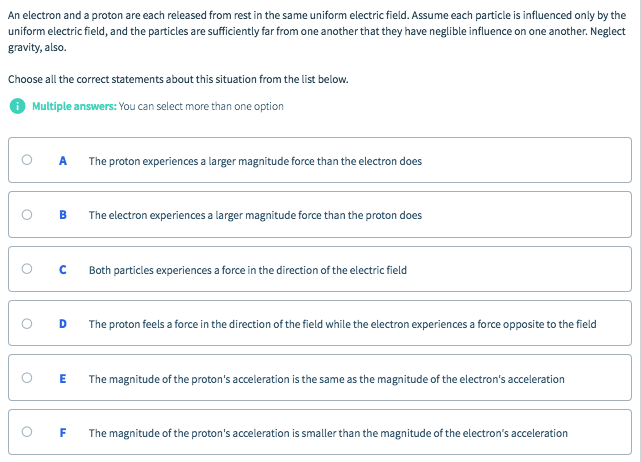This screenshot has height=462, width=641.
Task: Select the radio circle for option A
Action: 27,160
